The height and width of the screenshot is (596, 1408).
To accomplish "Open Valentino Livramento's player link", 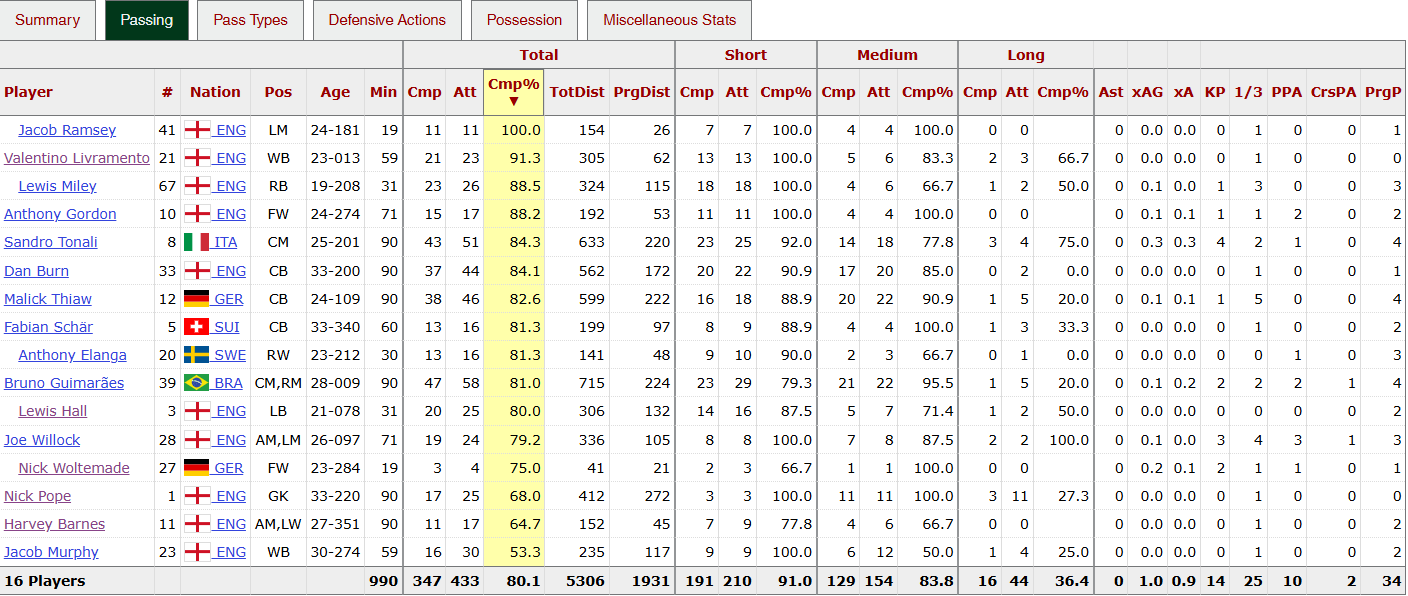I will coord(77,158).
